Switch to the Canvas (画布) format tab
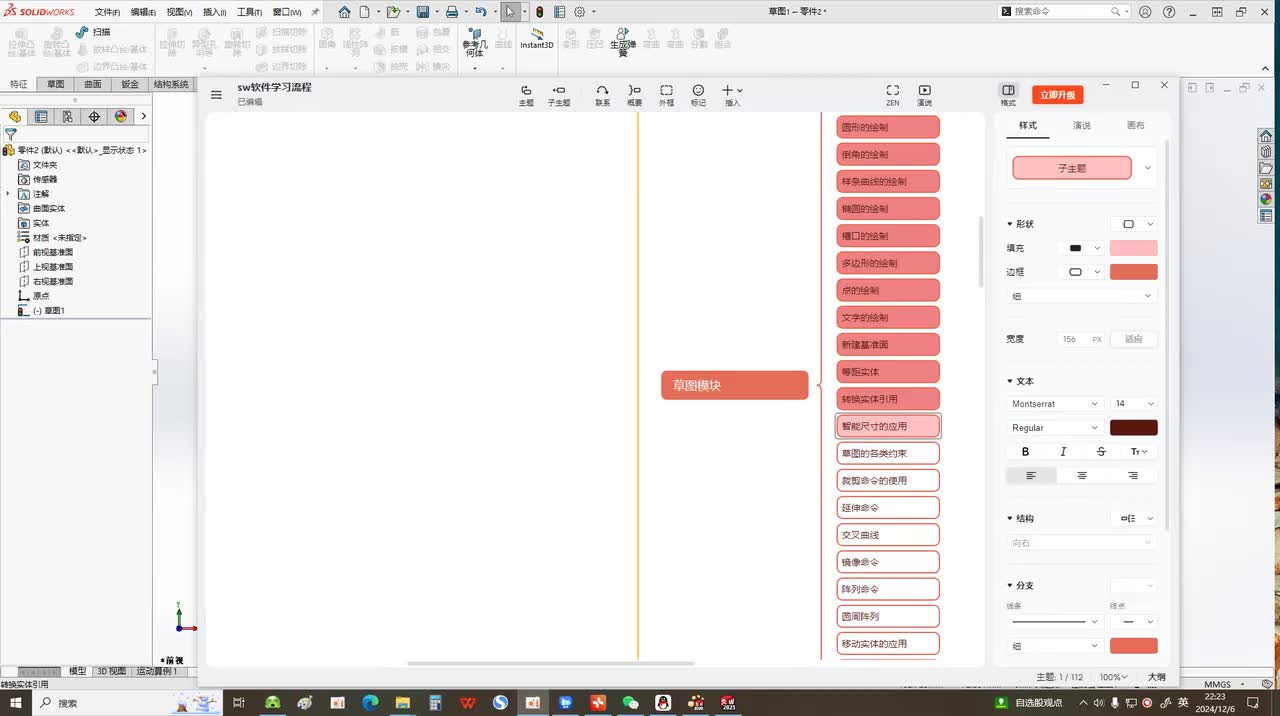 click(x=1136, y=126)
